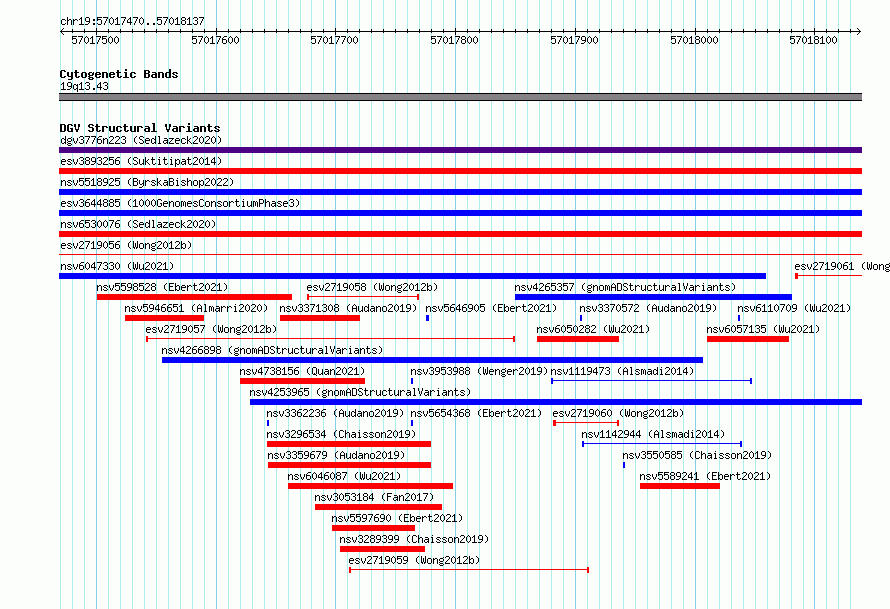Select esv2719056 (Wong2012b) label
The height and width of the screenshot is (609, 890).
pyautogui.click(x=126, y=245)
